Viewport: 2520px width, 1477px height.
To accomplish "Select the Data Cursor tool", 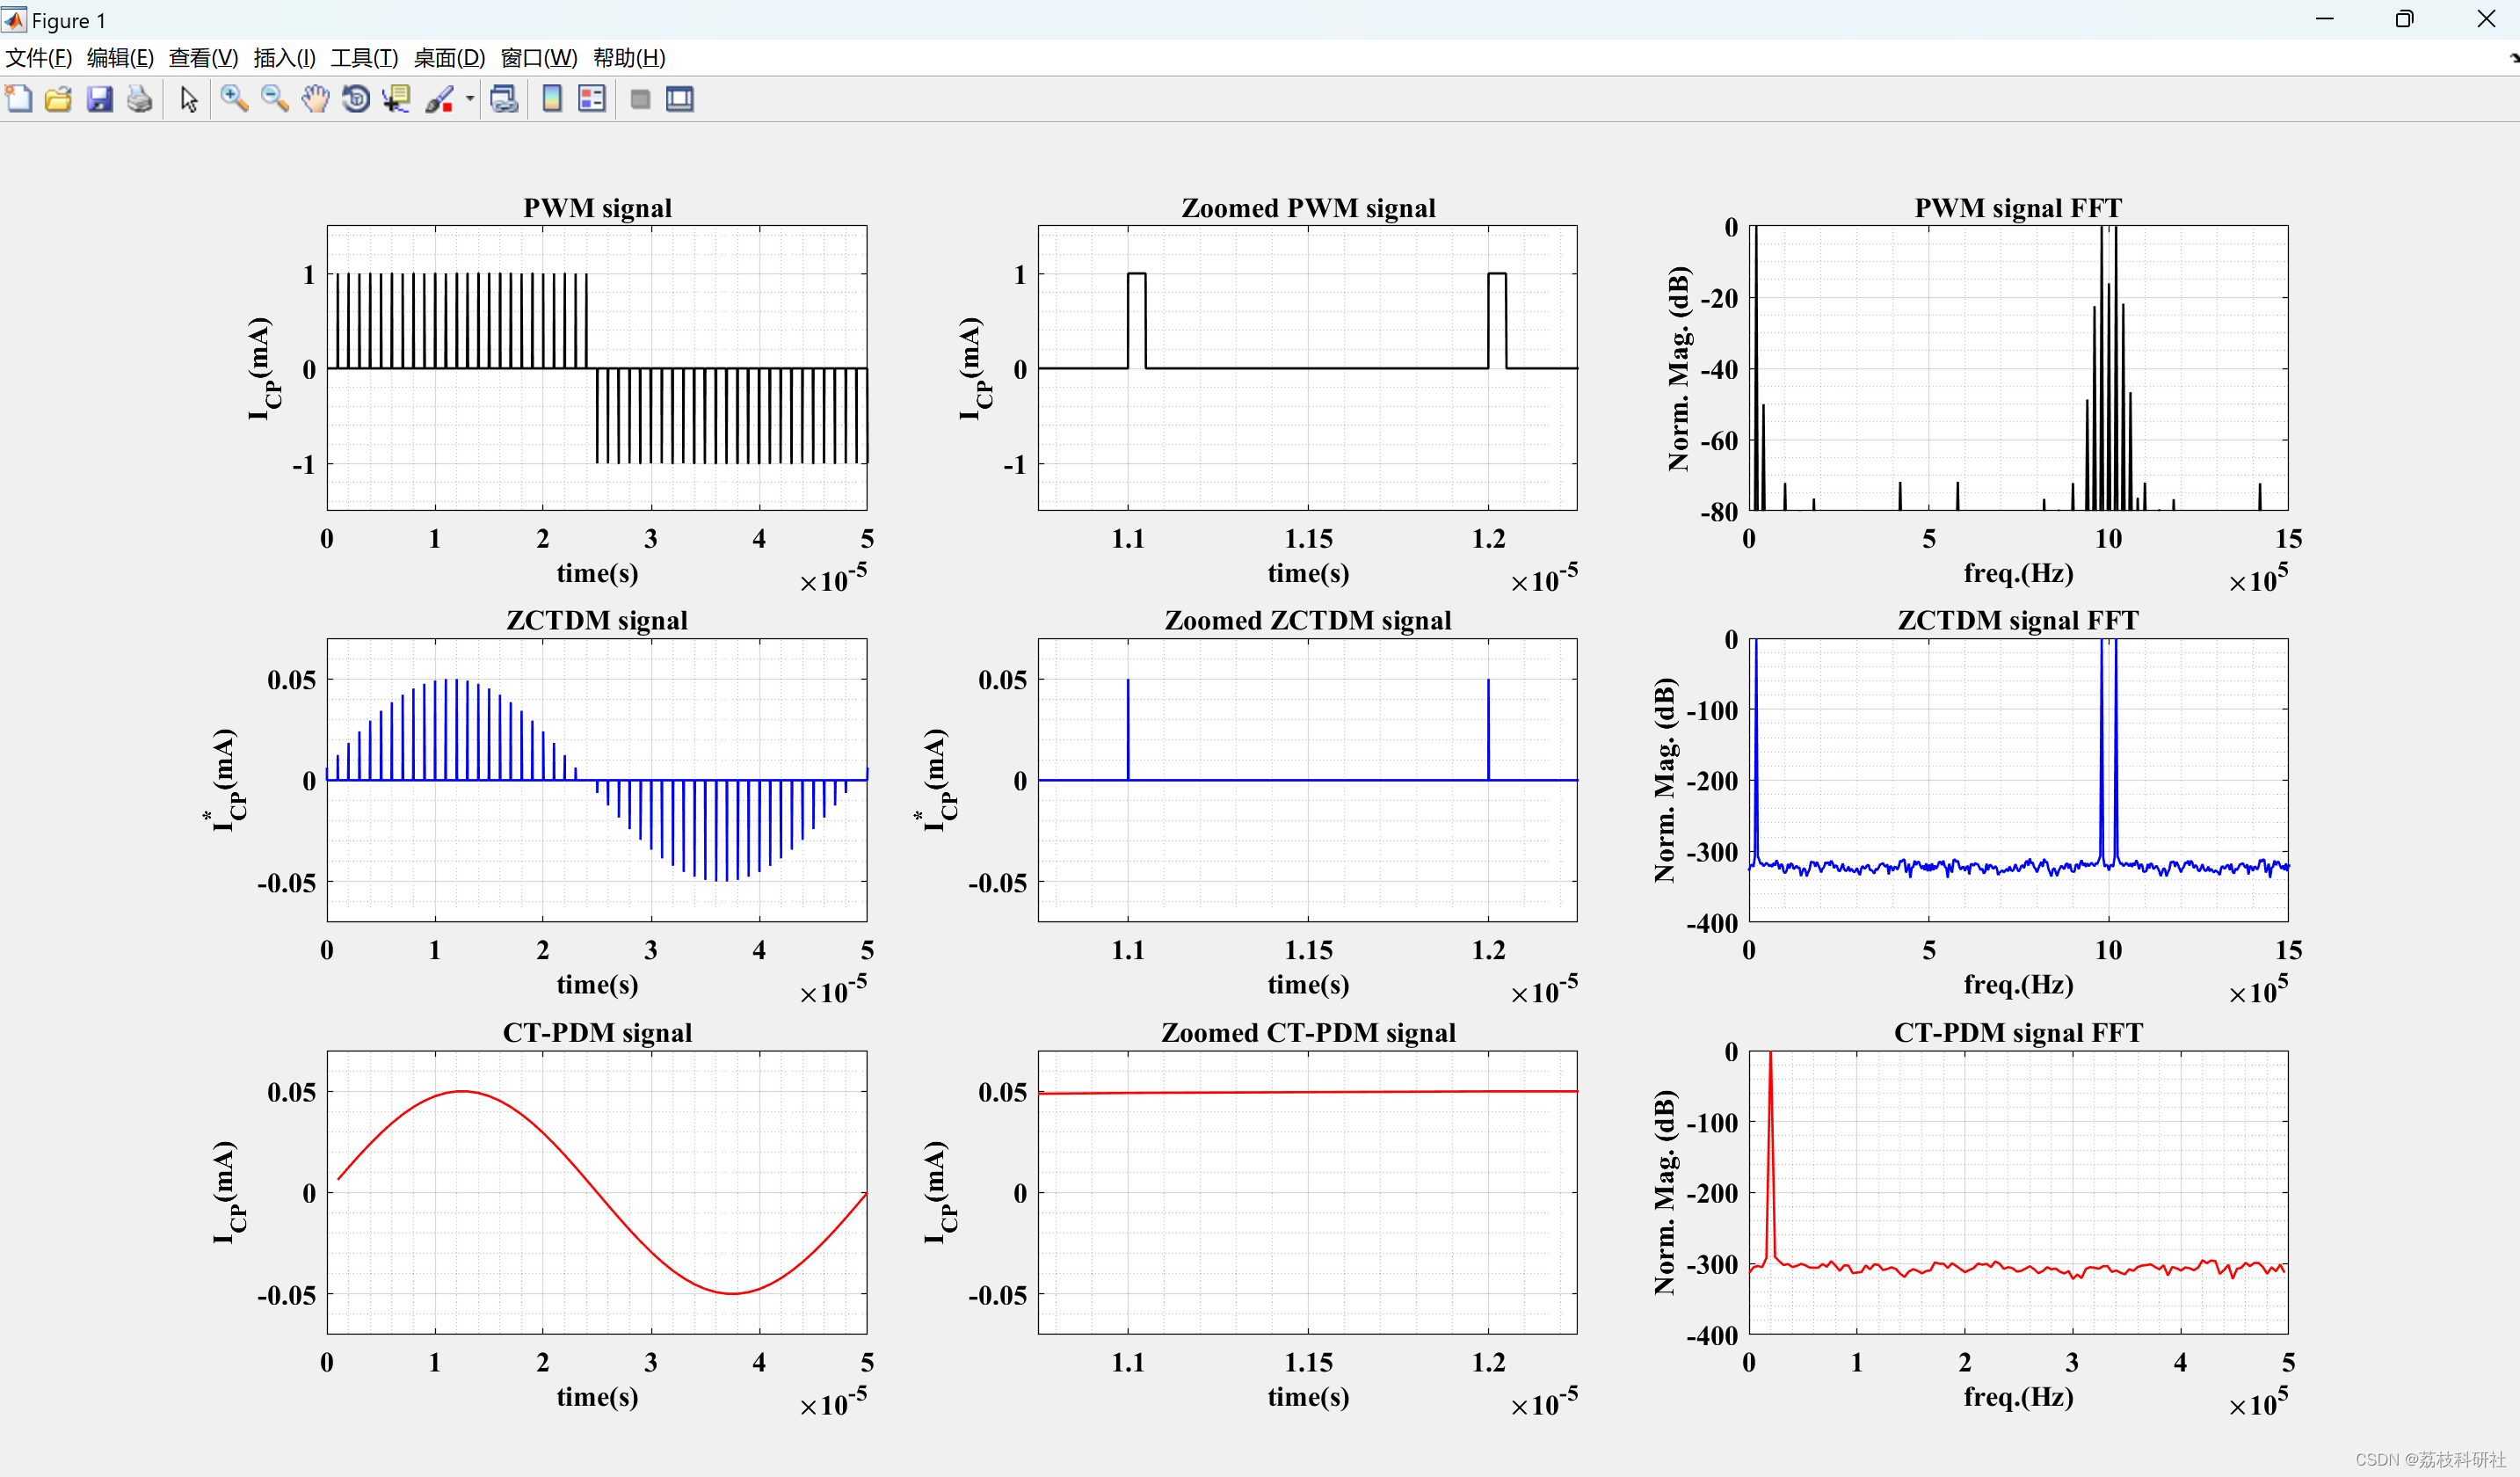I will click(x=396, y=99).
